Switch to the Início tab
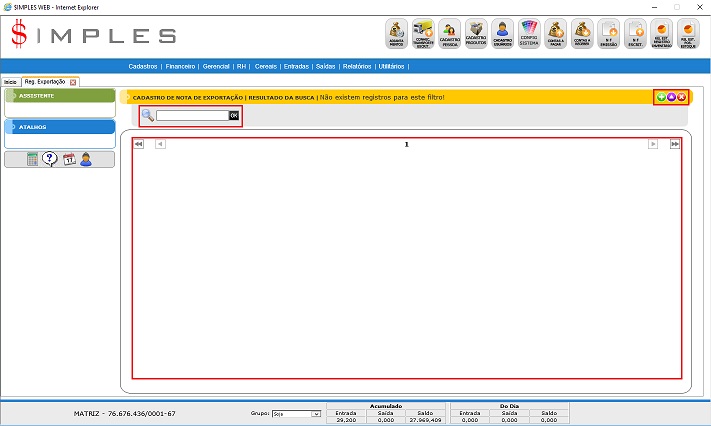This screenshot has height=426, width=711. 10,81
